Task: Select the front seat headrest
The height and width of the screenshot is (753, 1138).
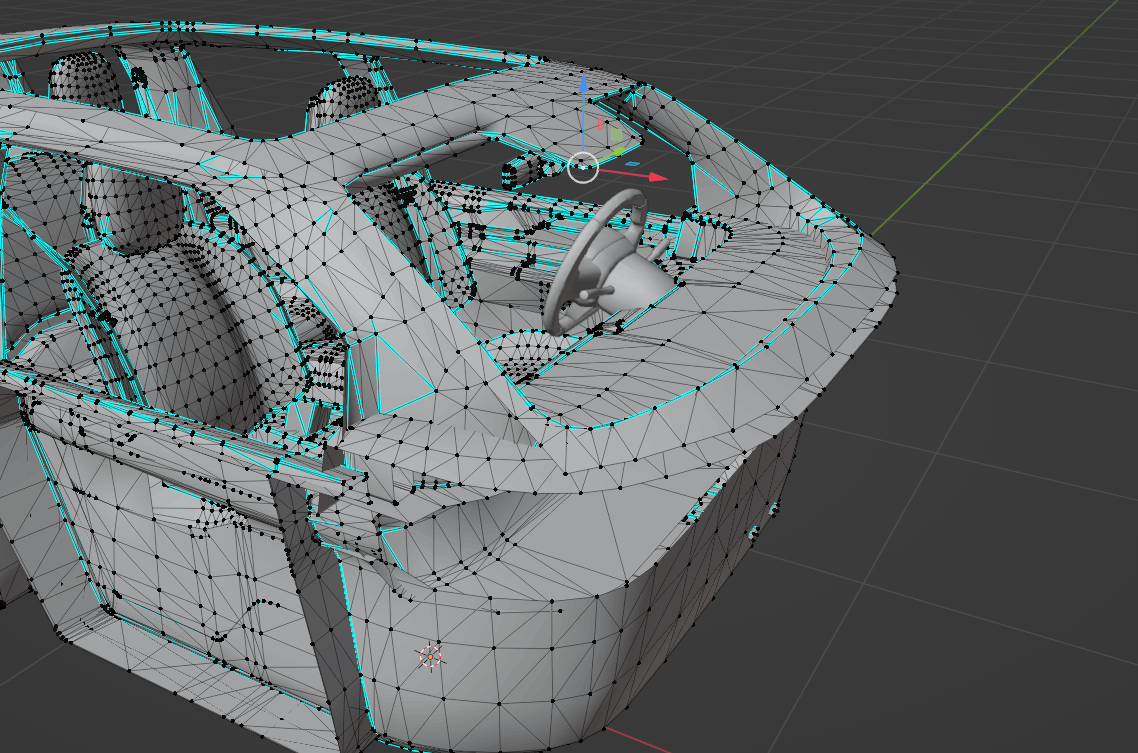Action: click(x=130, y=210)
